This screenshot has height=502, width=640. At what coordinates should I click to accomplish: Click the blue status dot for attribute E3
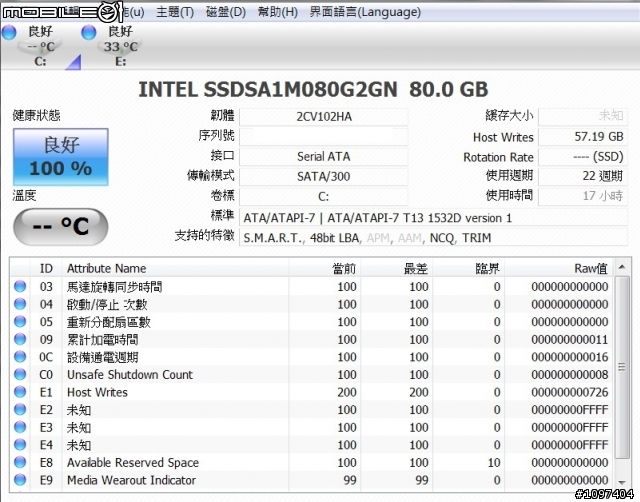tap(20, 427)
